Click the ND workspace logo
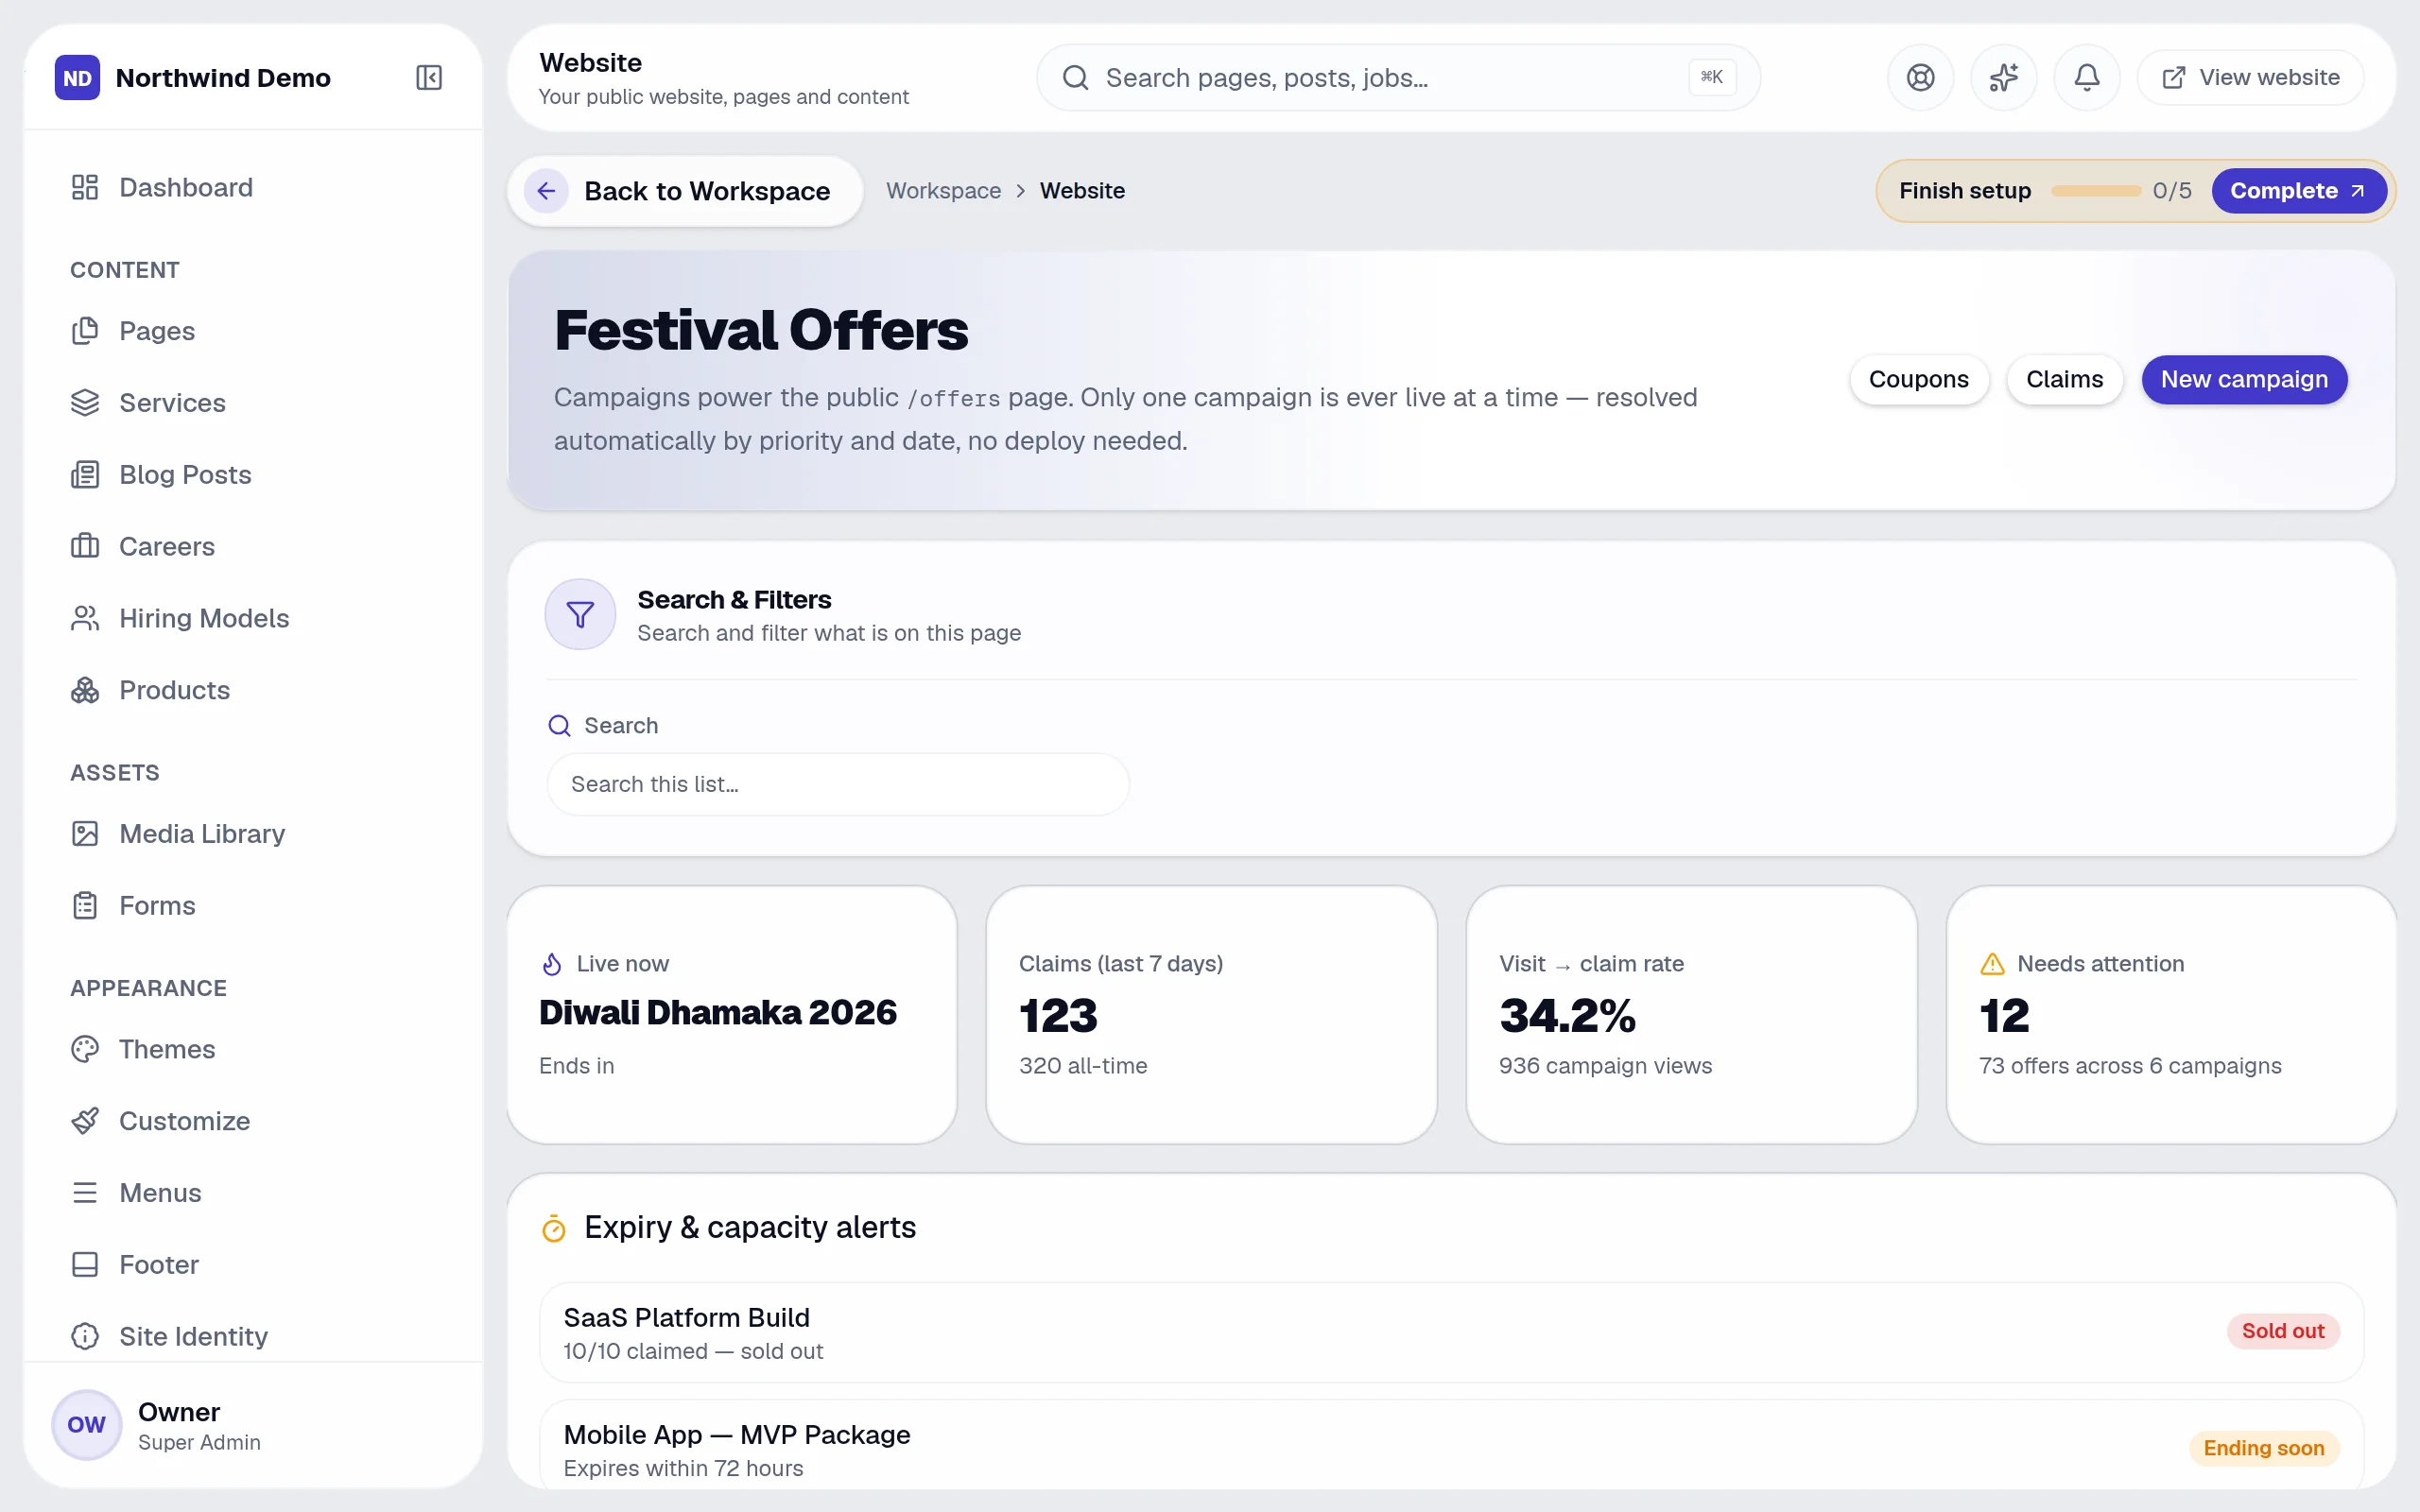The image size is (2420, 1512). 77,78
